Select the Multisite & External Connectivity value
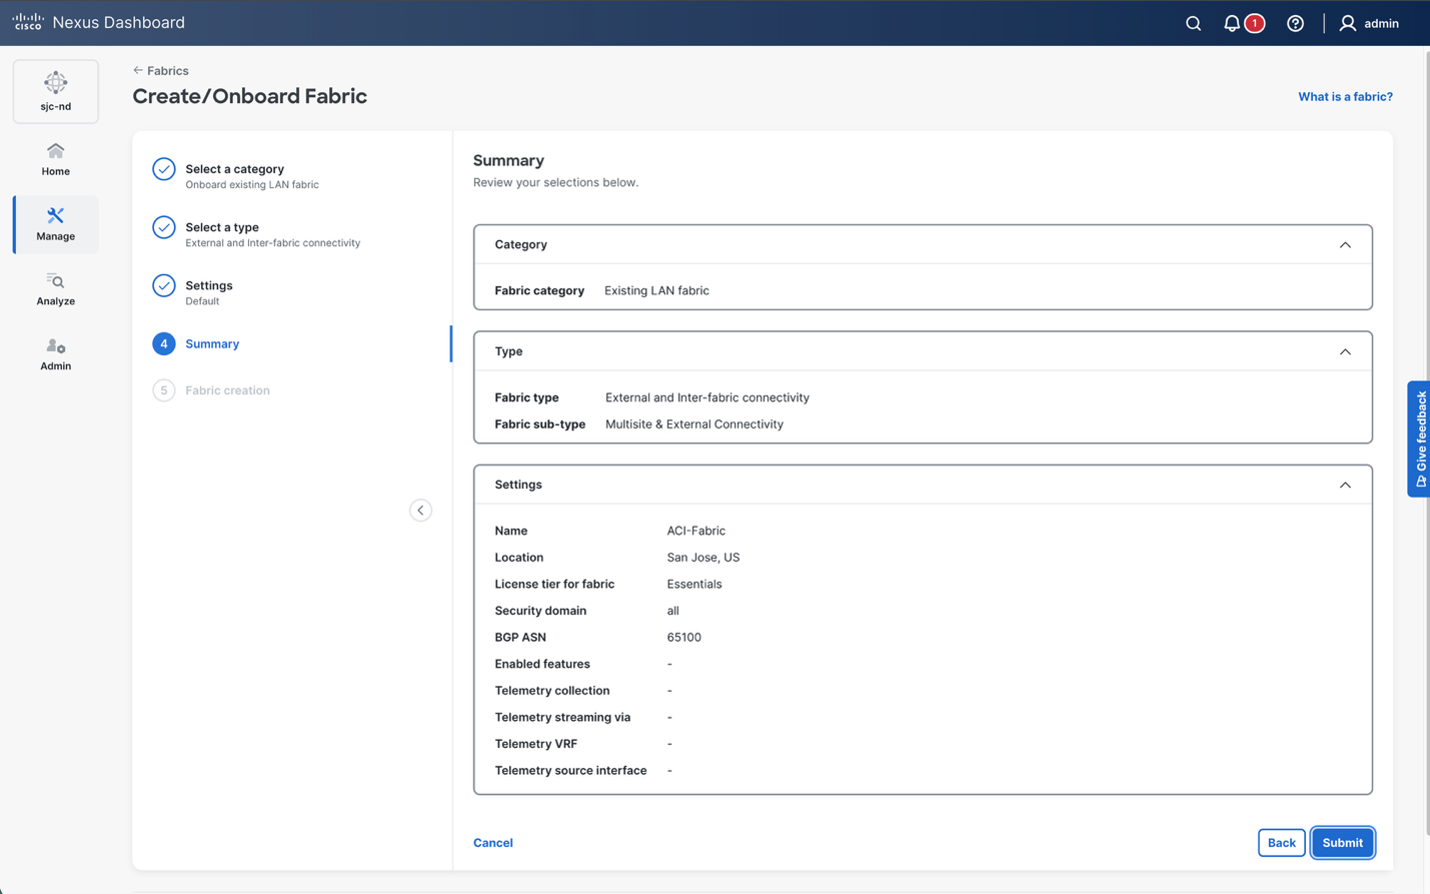1430x894 pixels. tap(694, 424)
